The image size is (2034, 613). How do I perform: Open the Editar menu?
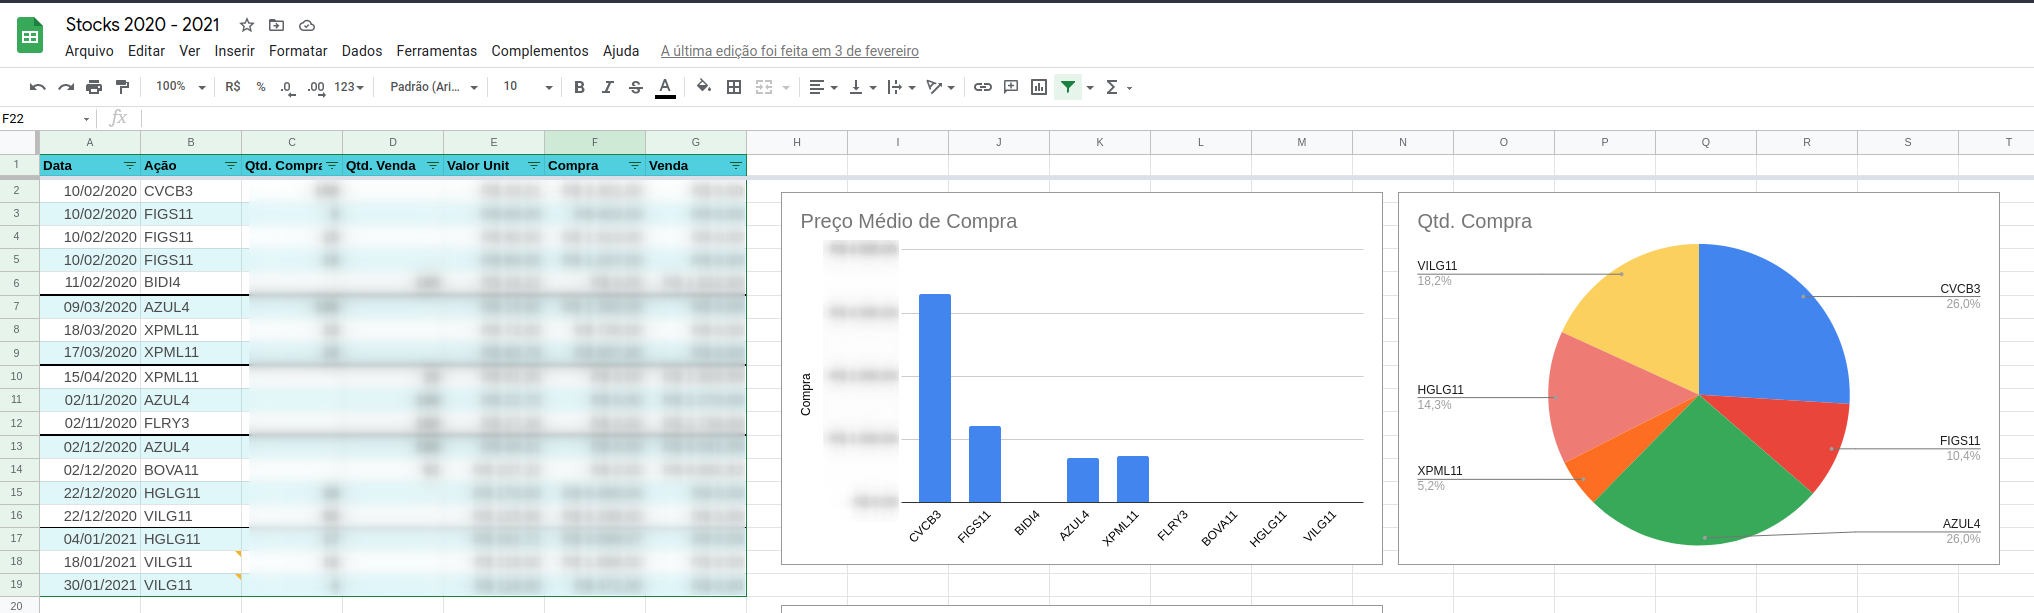click(146, 51)
